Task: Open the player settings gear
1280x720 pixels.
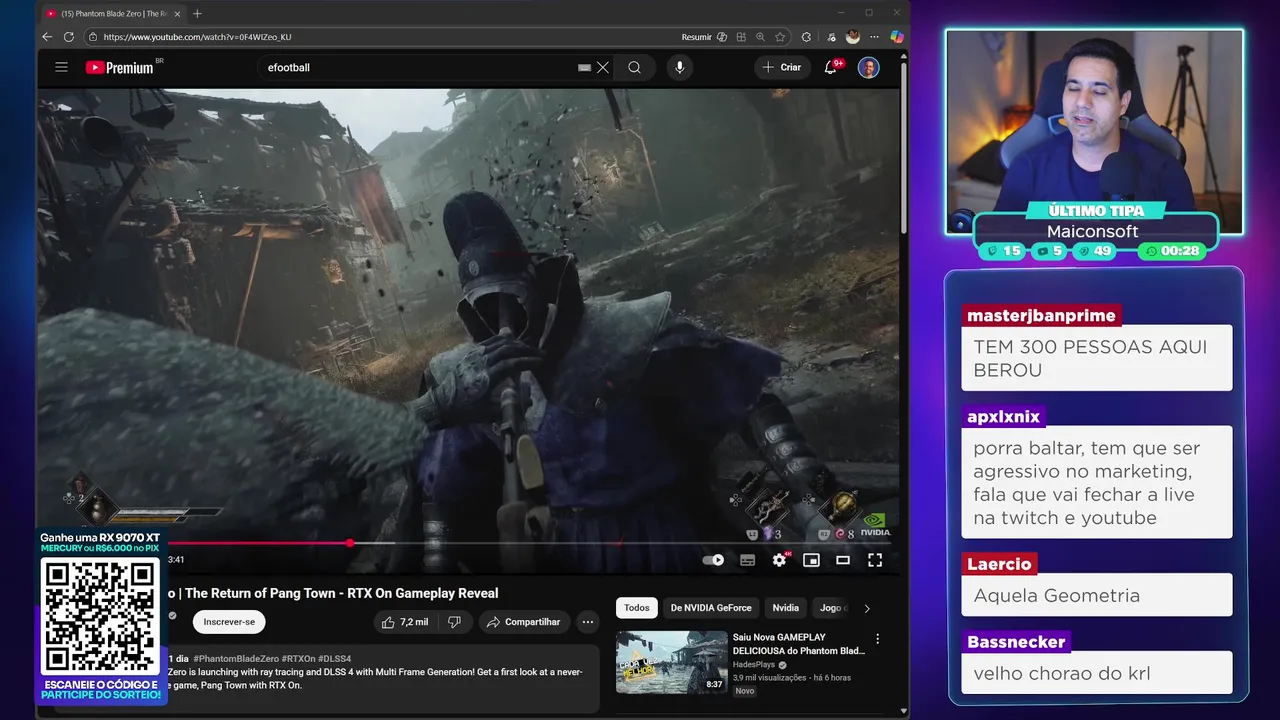Action: (779, 560)
